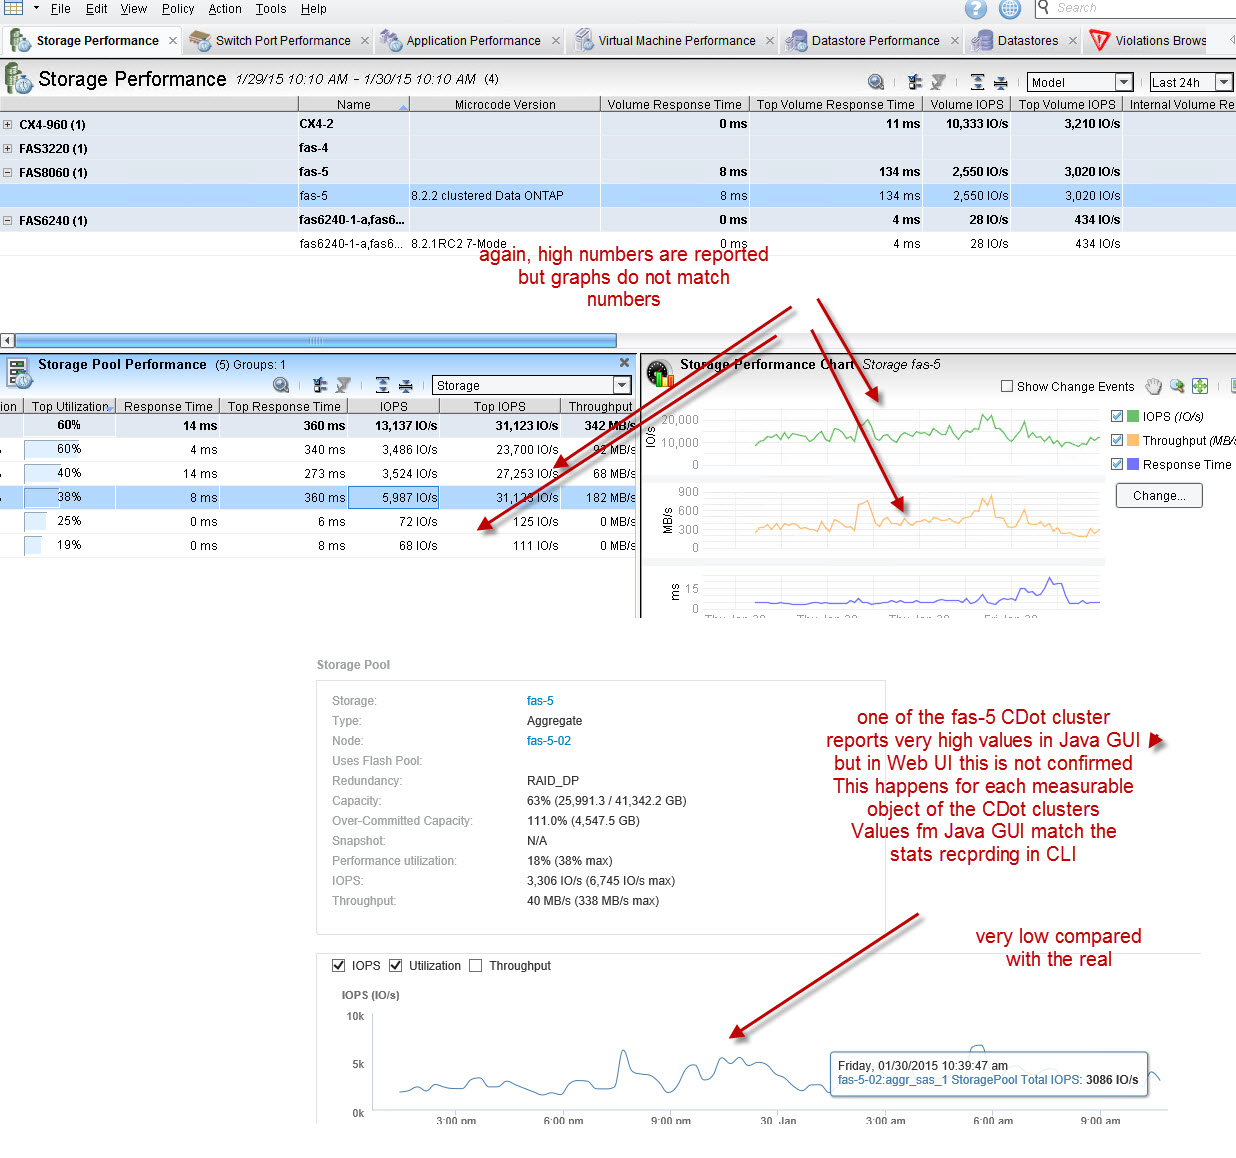Click the Switch Port Performance tab icon
Viewport: 1236px width, 1158px height.
pyautogui.click(x=200, y=40)
